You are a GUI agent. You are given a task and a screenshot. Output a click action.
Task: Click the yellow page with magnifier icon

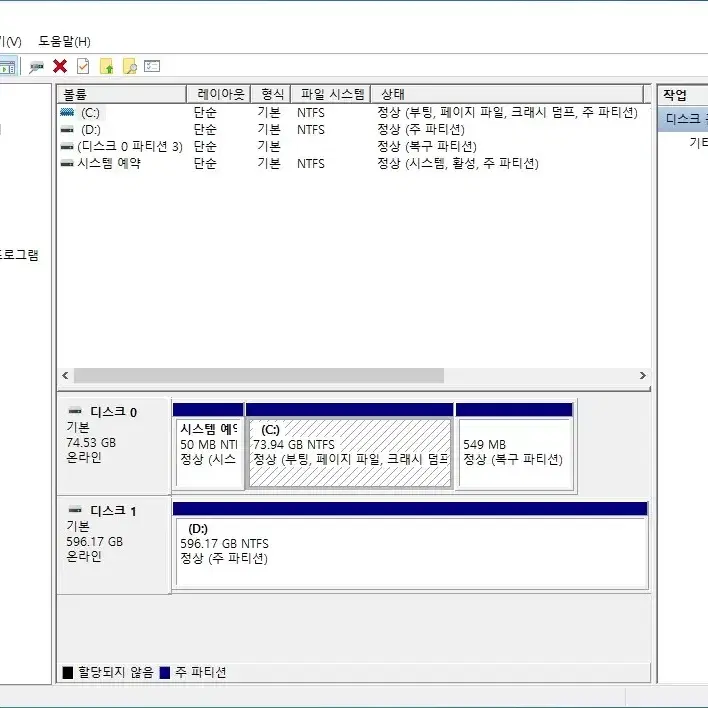pos(130,66)
